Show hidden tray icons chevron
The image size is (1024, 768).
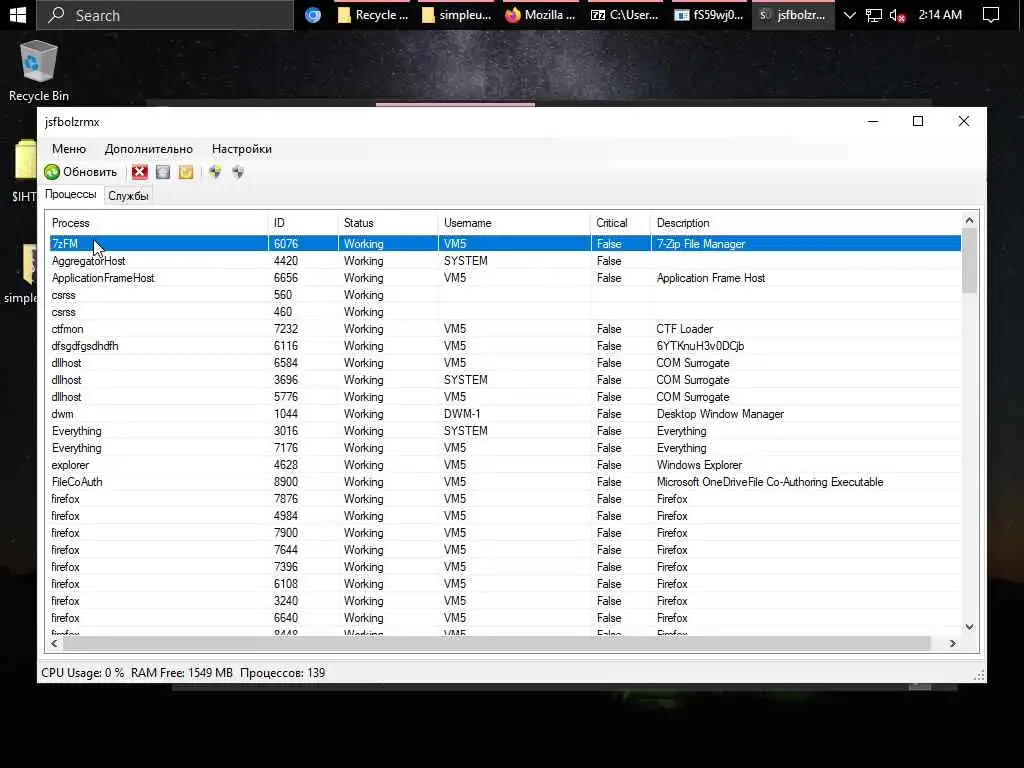click(x=849, y=15)
